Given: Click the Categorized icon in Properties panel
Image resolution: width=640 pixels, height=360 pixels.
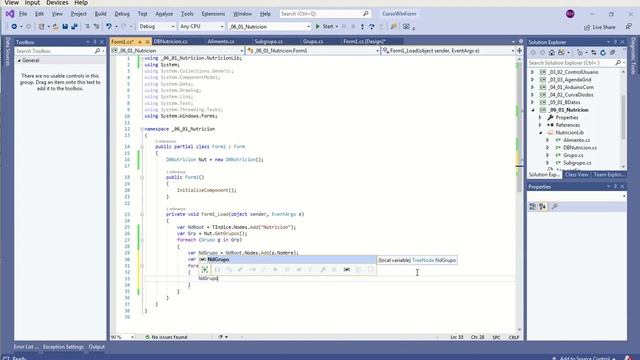Looking at the screenshot, I should [532, 207].
